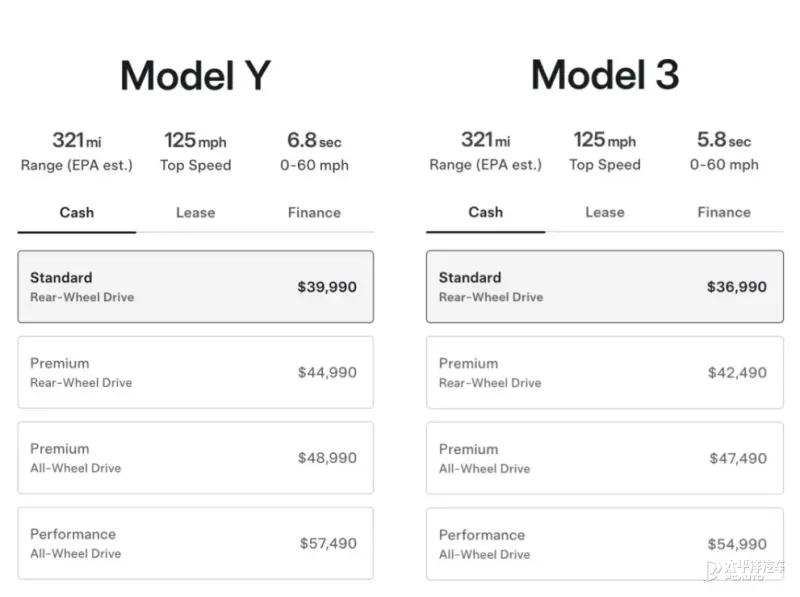The height and width of the screenshot is (597, 800).
Task: Select Model 3 Cash tab
Action: 486,212
